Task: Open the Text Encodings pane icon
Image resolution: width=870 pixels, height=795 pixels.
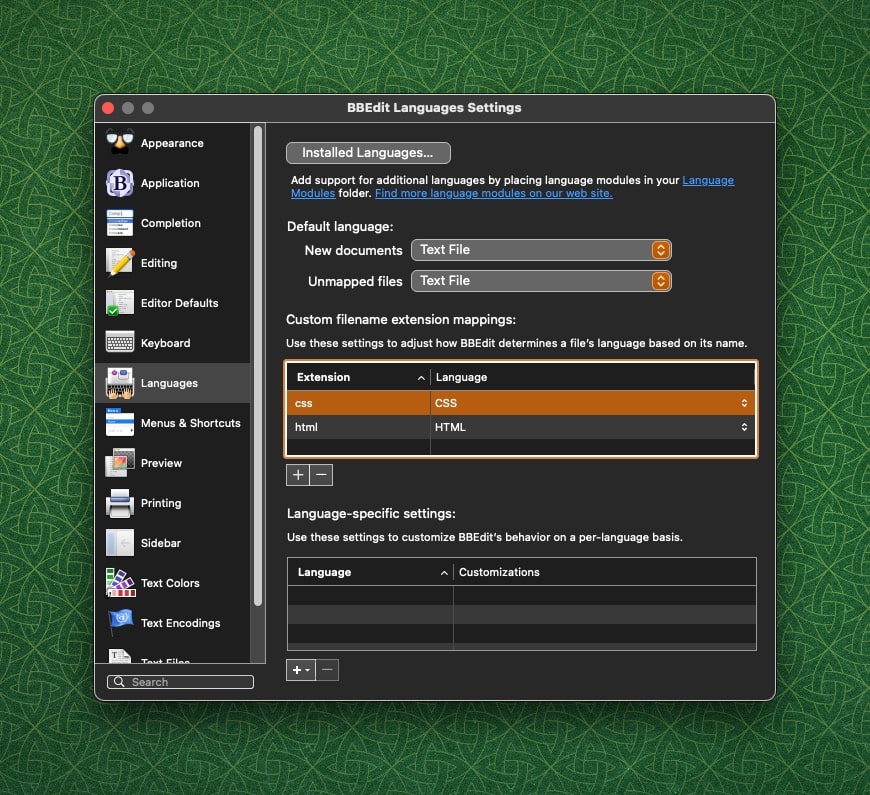Action: tap(120, 623)
